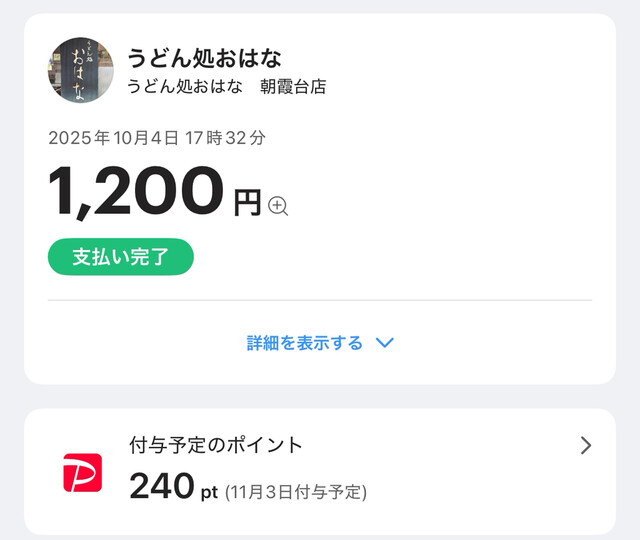Click the 1,200 payment amount
640x540 pixels.
click(x=135, y=191)
